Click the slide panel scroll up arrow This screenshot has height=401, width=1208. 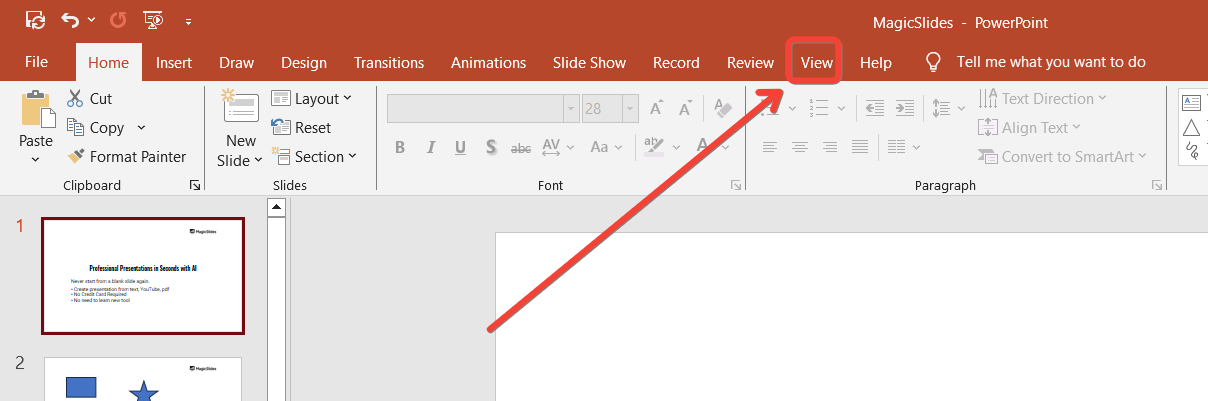point(277,206)
